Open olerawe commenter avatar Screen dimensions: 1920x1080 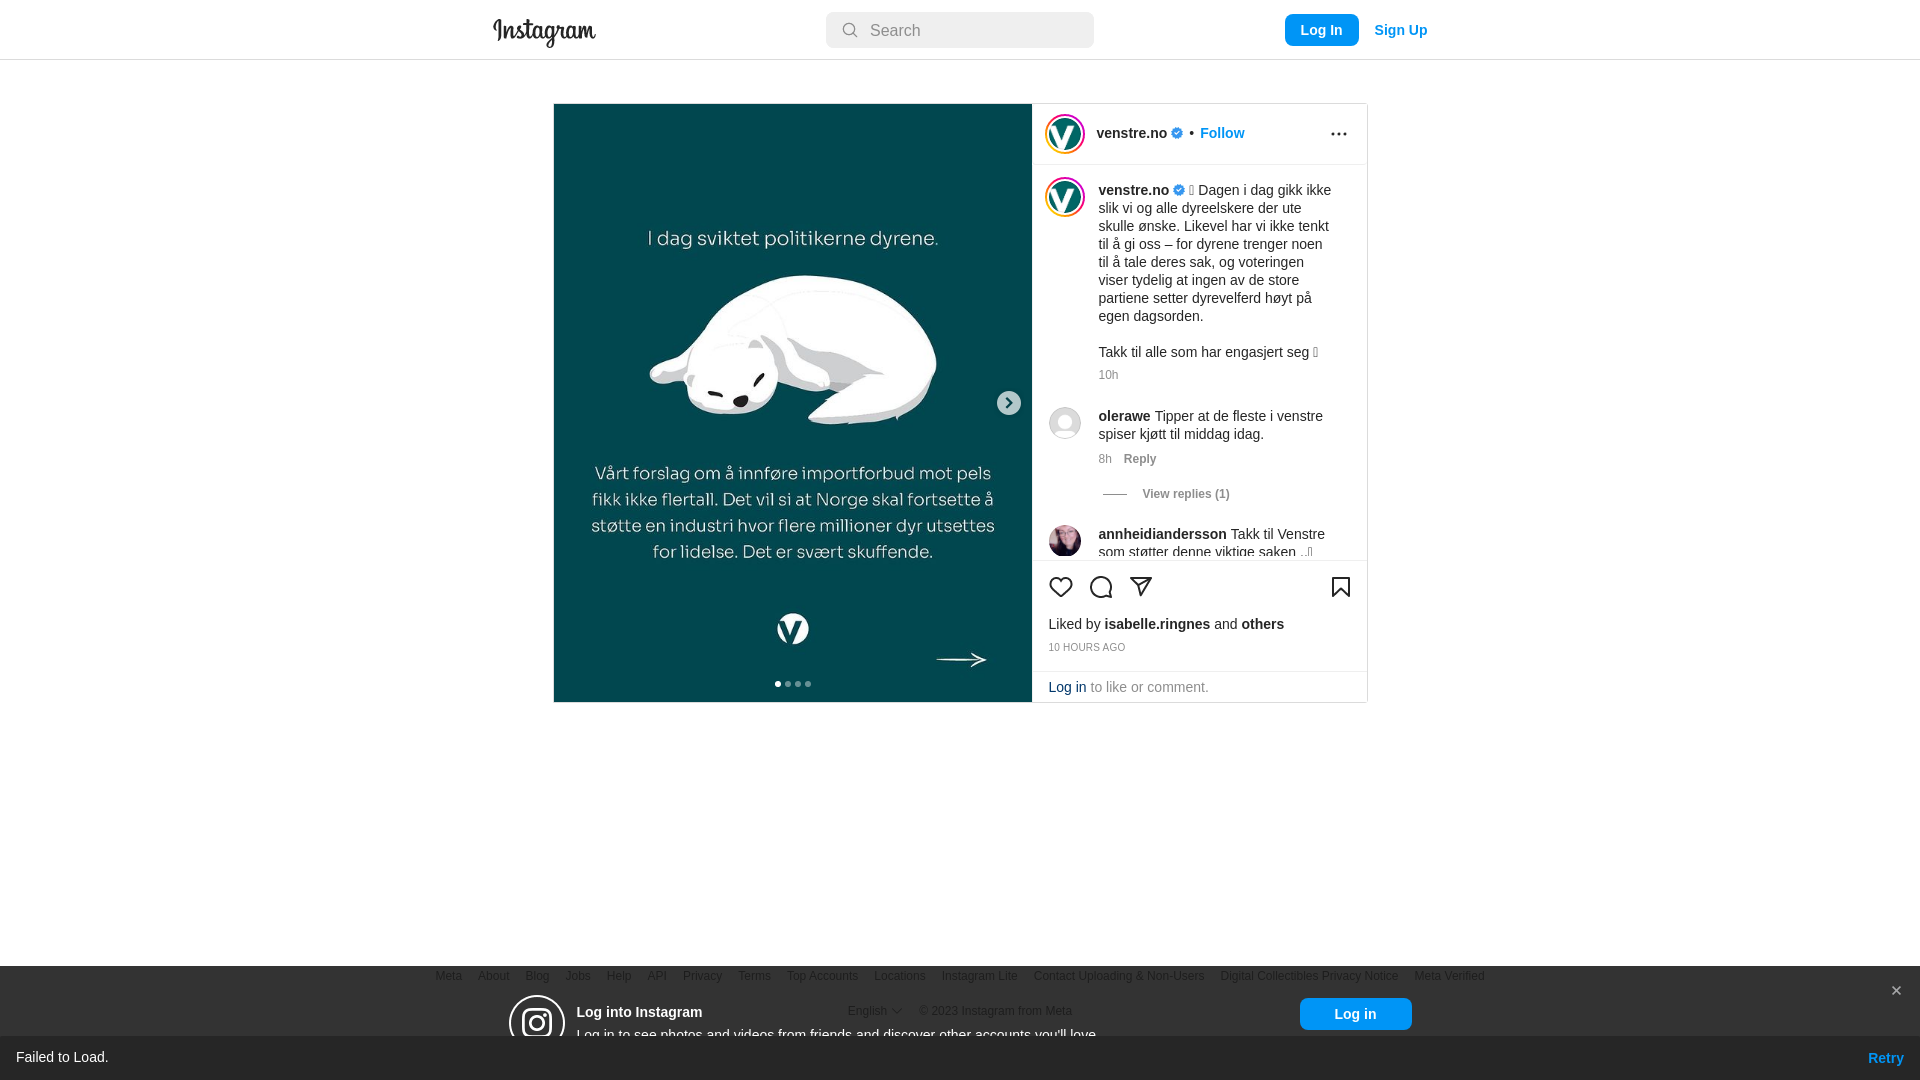coord(1064,423)
